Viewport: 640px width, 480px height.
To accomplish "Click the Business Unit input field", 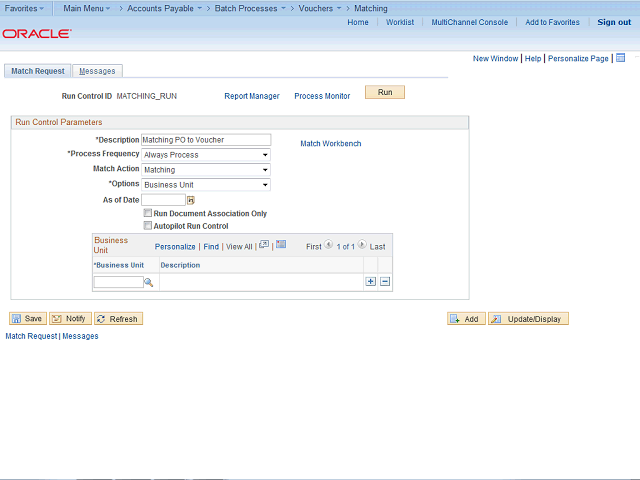I will tap(118, 282).
